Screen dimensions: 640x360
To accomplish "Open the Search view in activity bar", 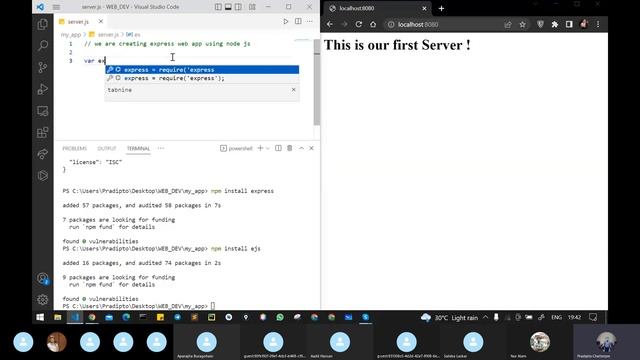I will pos(42,45).
